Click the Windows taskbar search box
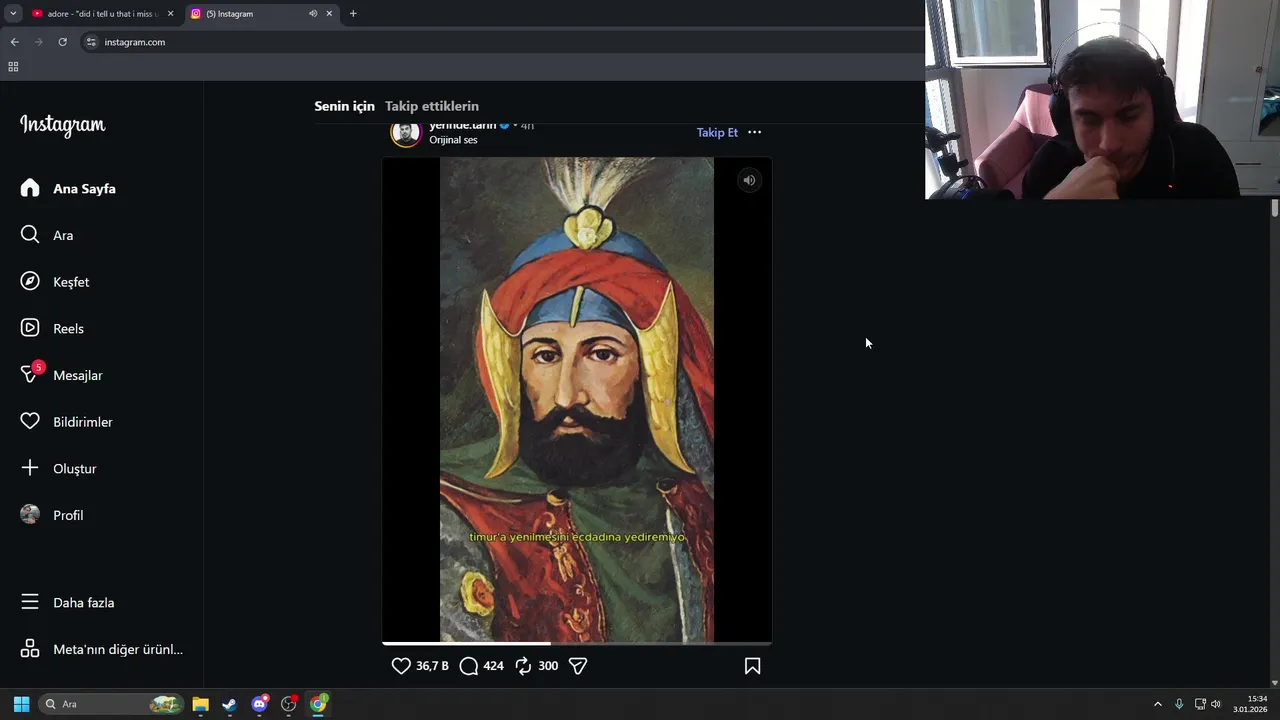 coord(111,704)
